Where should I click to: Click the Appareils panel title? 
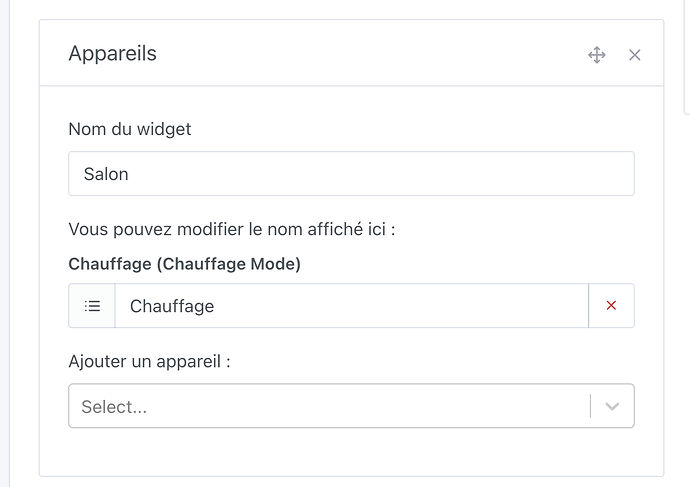[112, 54]
